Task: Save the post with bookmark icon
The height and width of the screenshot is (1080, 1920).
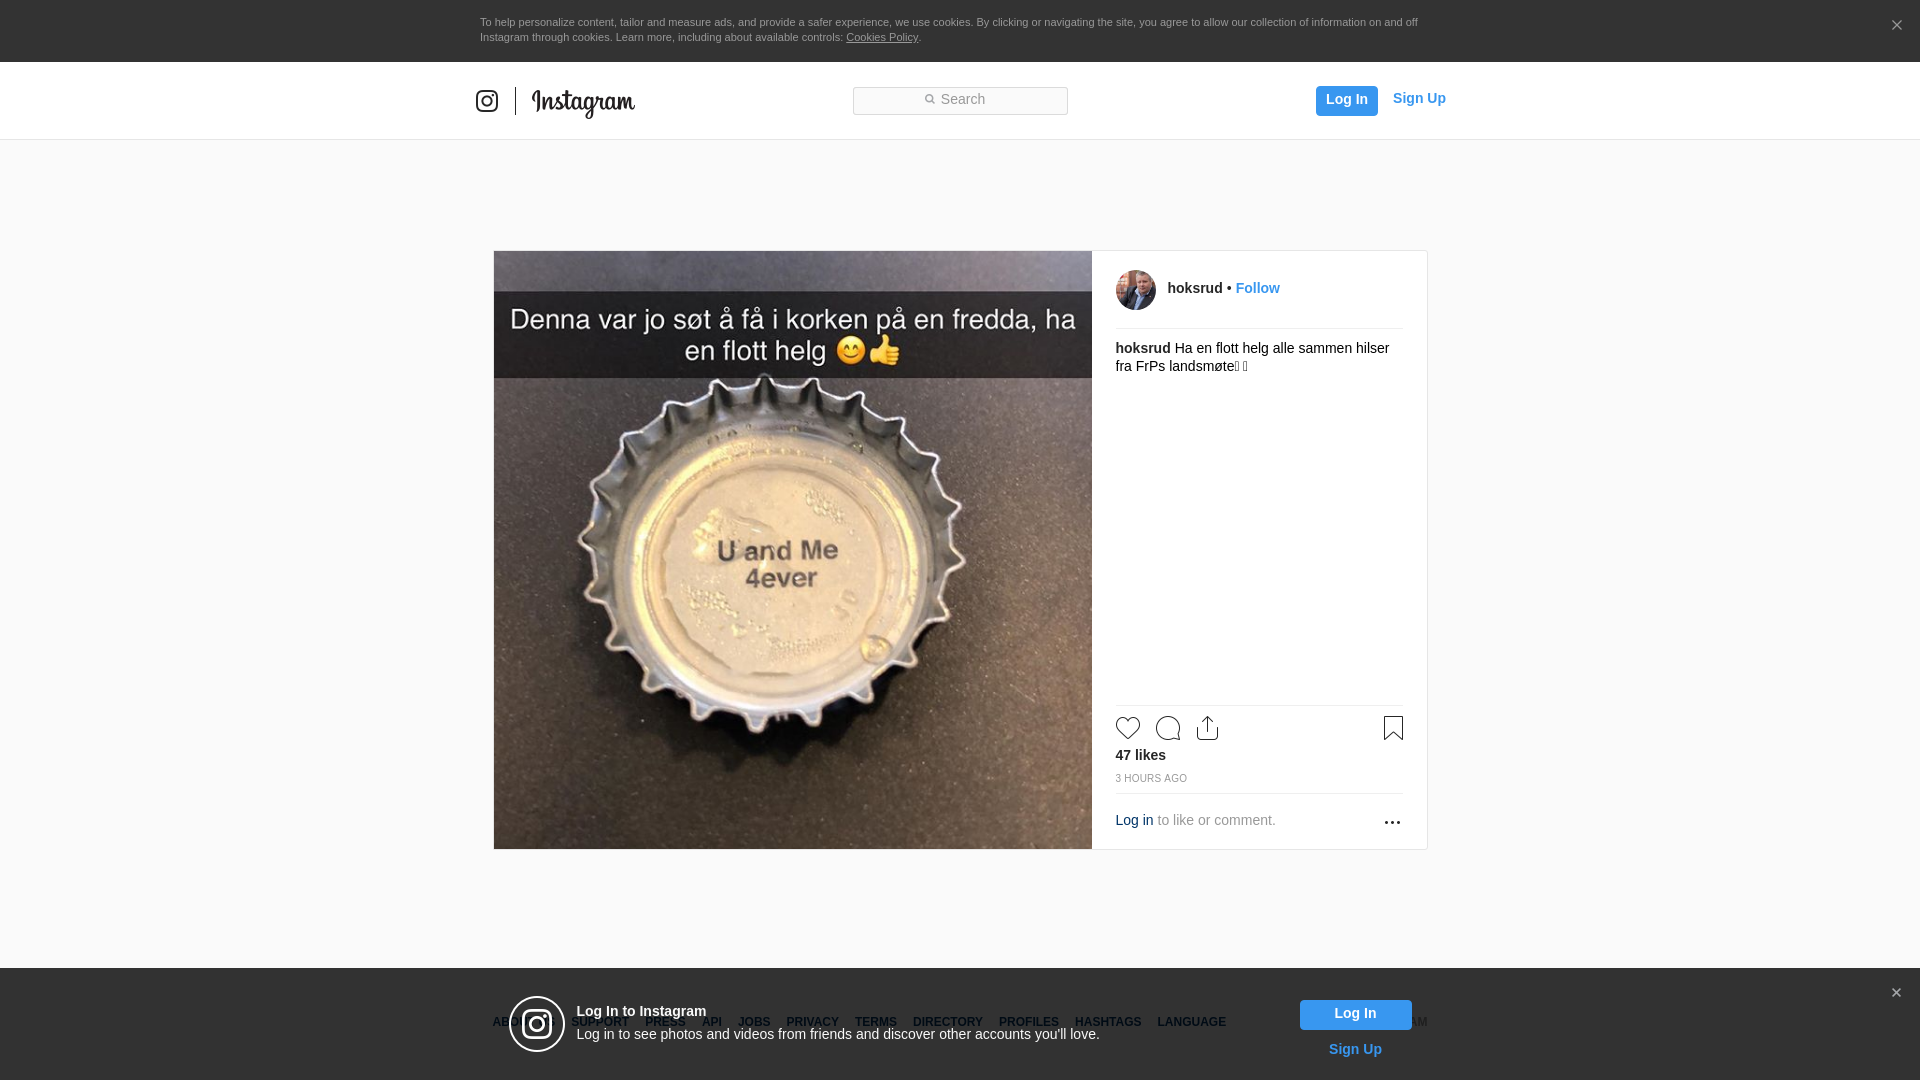Action: click(x=1393, y=728)
